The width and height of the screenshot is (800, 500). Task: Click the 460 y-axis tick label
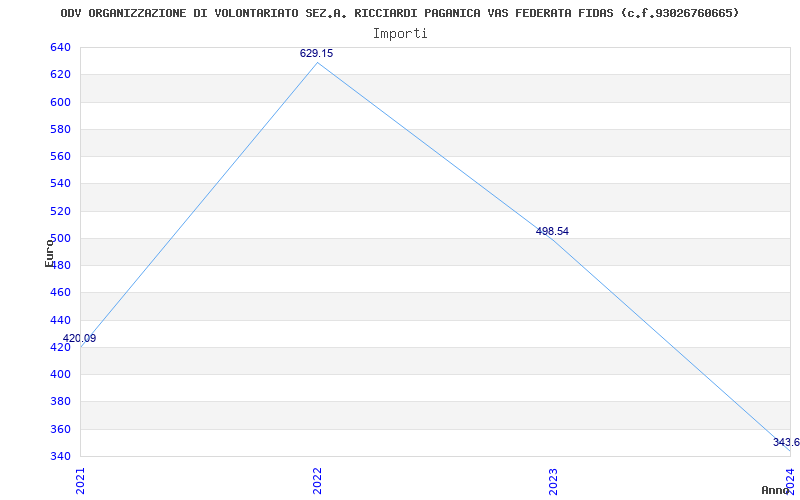pyautogui.click(x=60, y=293)
